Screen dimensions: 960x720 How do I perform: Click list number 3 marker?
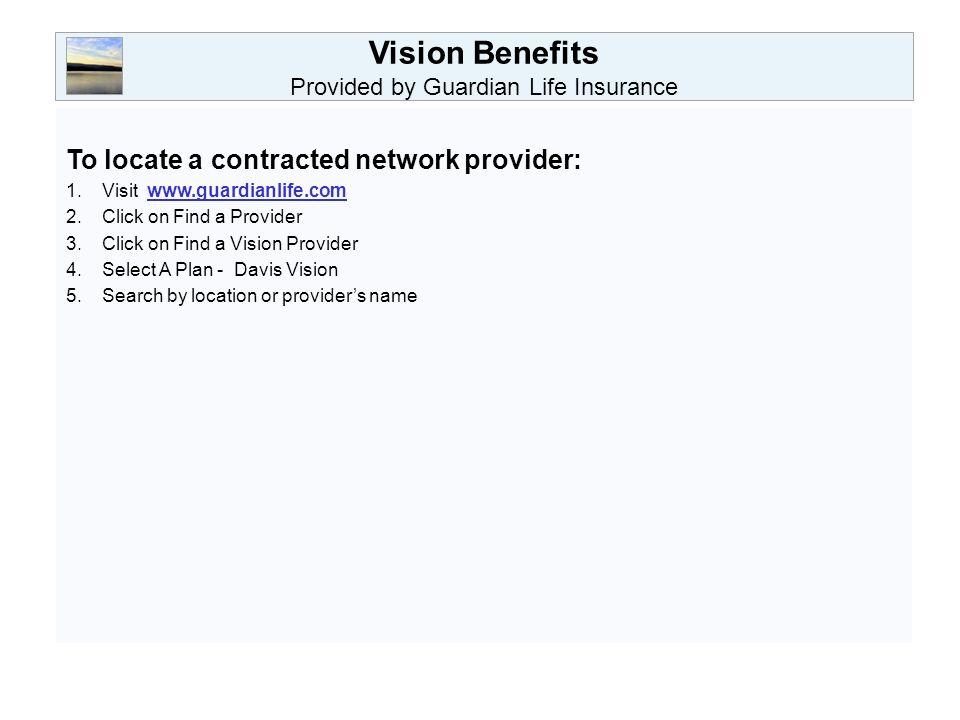(x=73, y=244)
